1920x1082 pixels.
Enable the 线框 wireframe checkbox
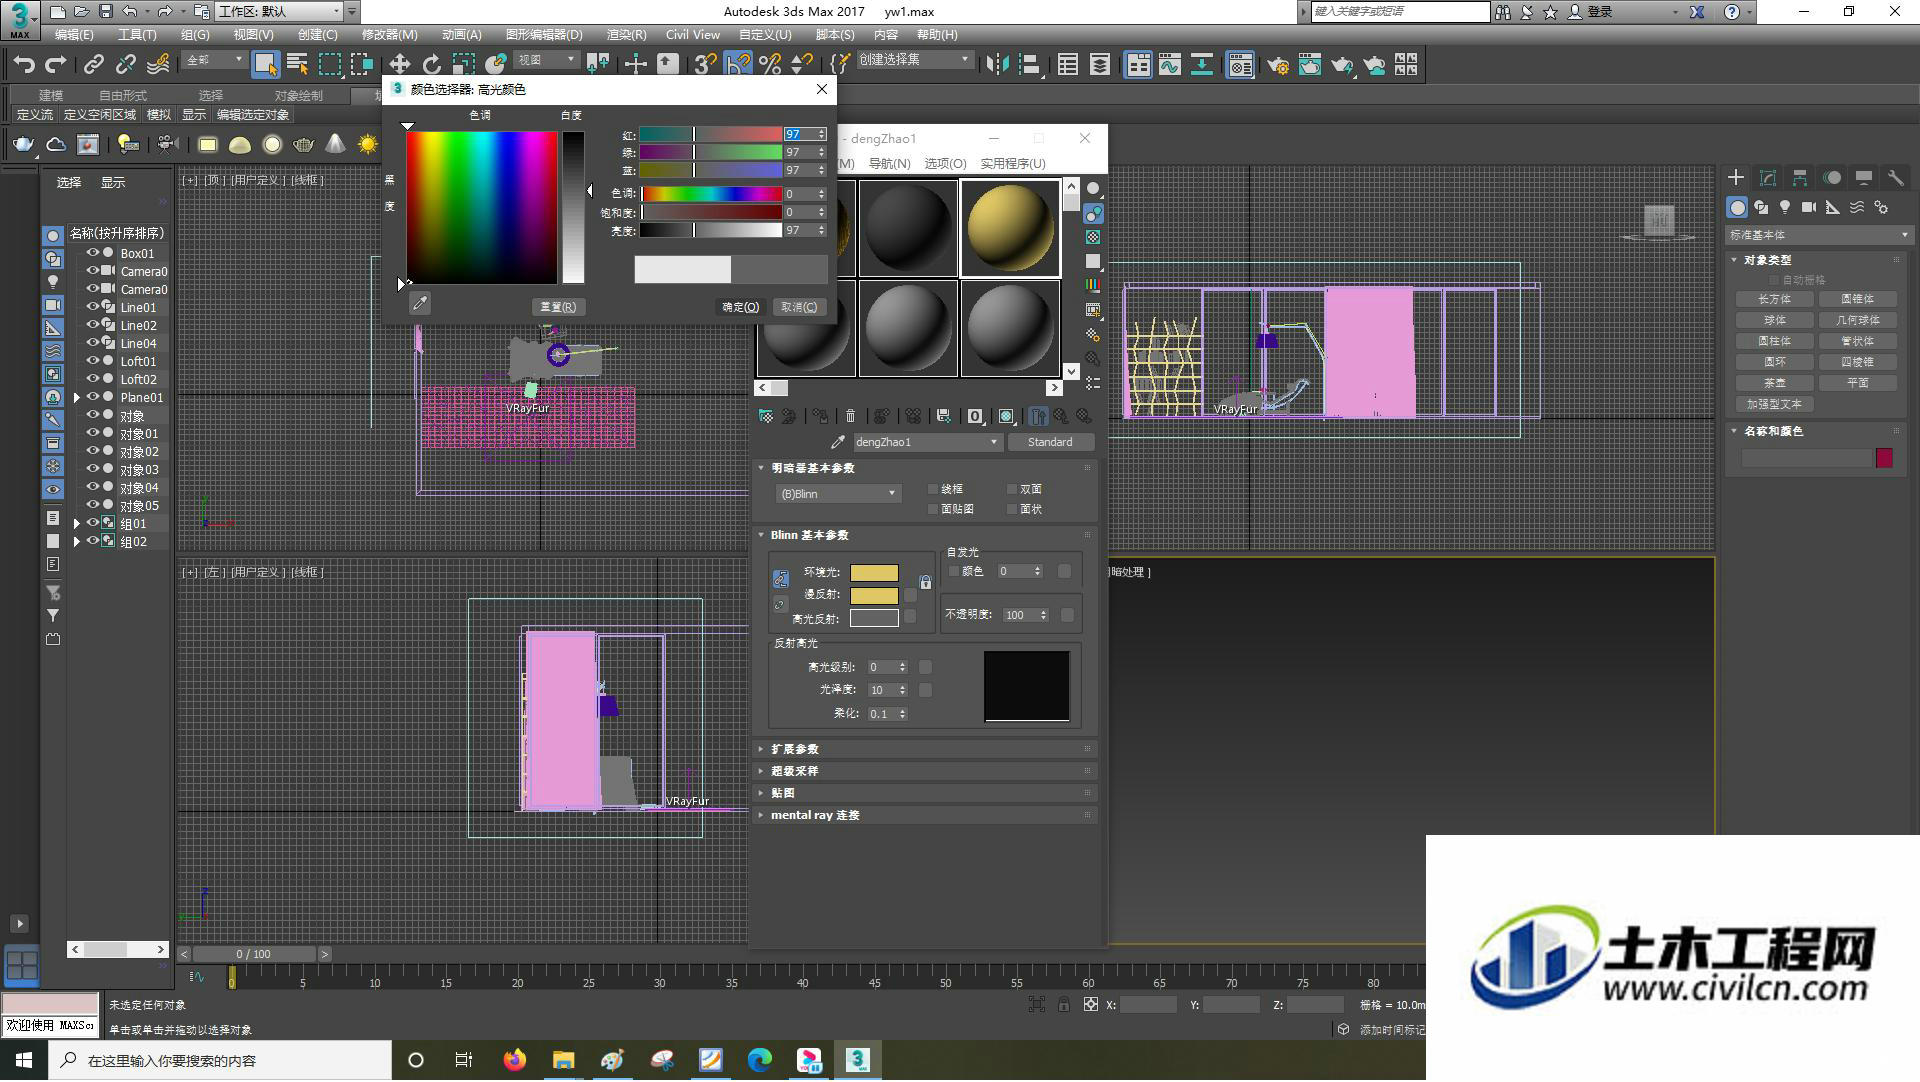[x=933, y=489]
